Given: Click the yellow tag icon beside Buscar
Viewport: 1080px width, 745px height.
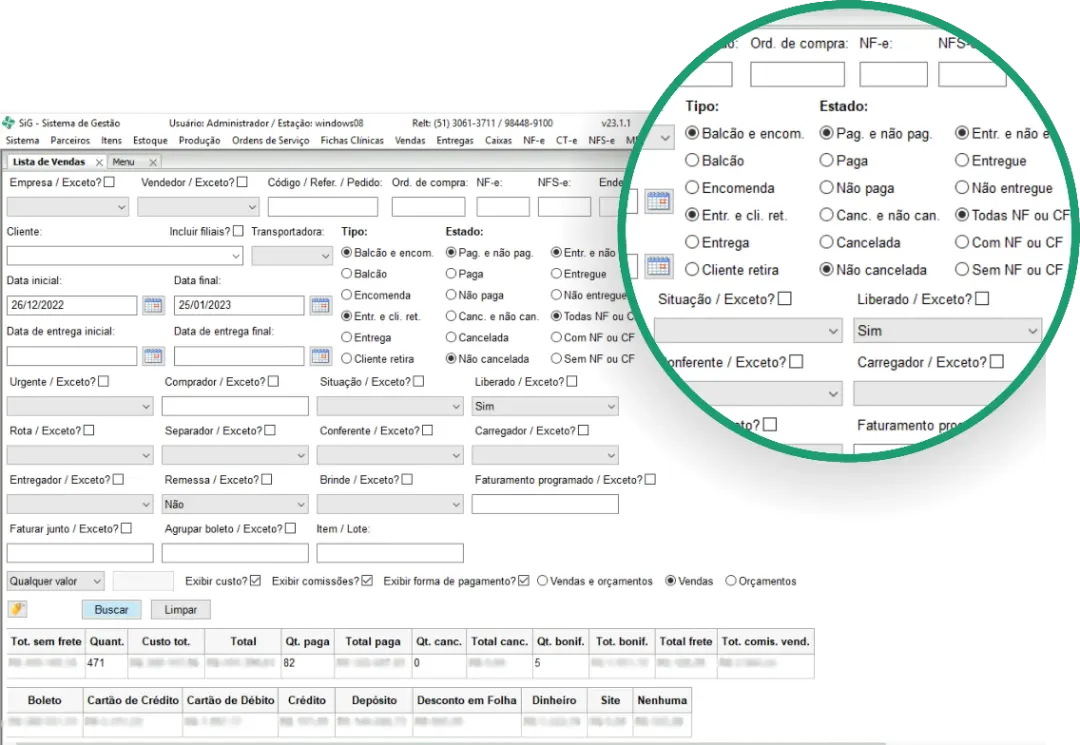Looking at the screenshot, I should point(17,609).
